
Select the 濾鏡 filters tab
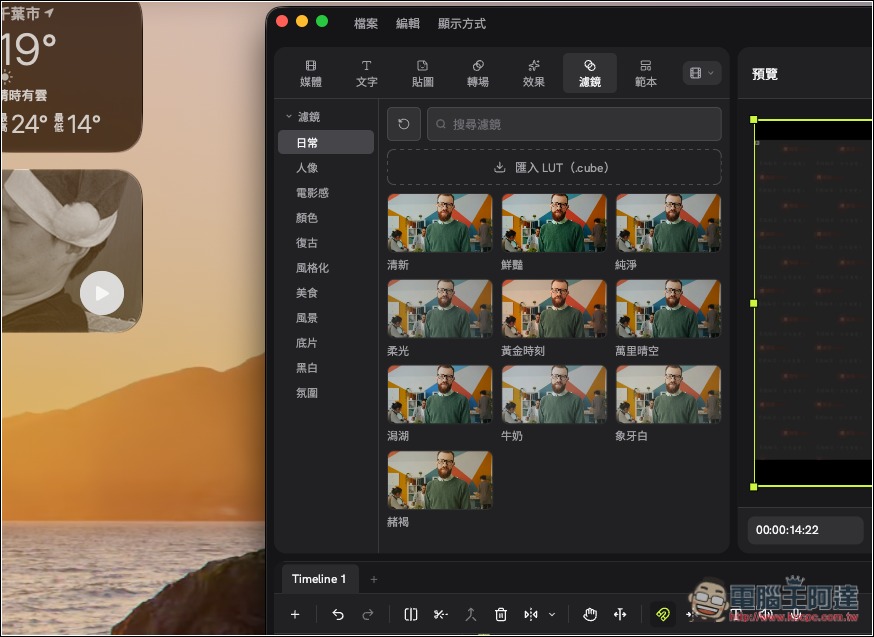590,73
